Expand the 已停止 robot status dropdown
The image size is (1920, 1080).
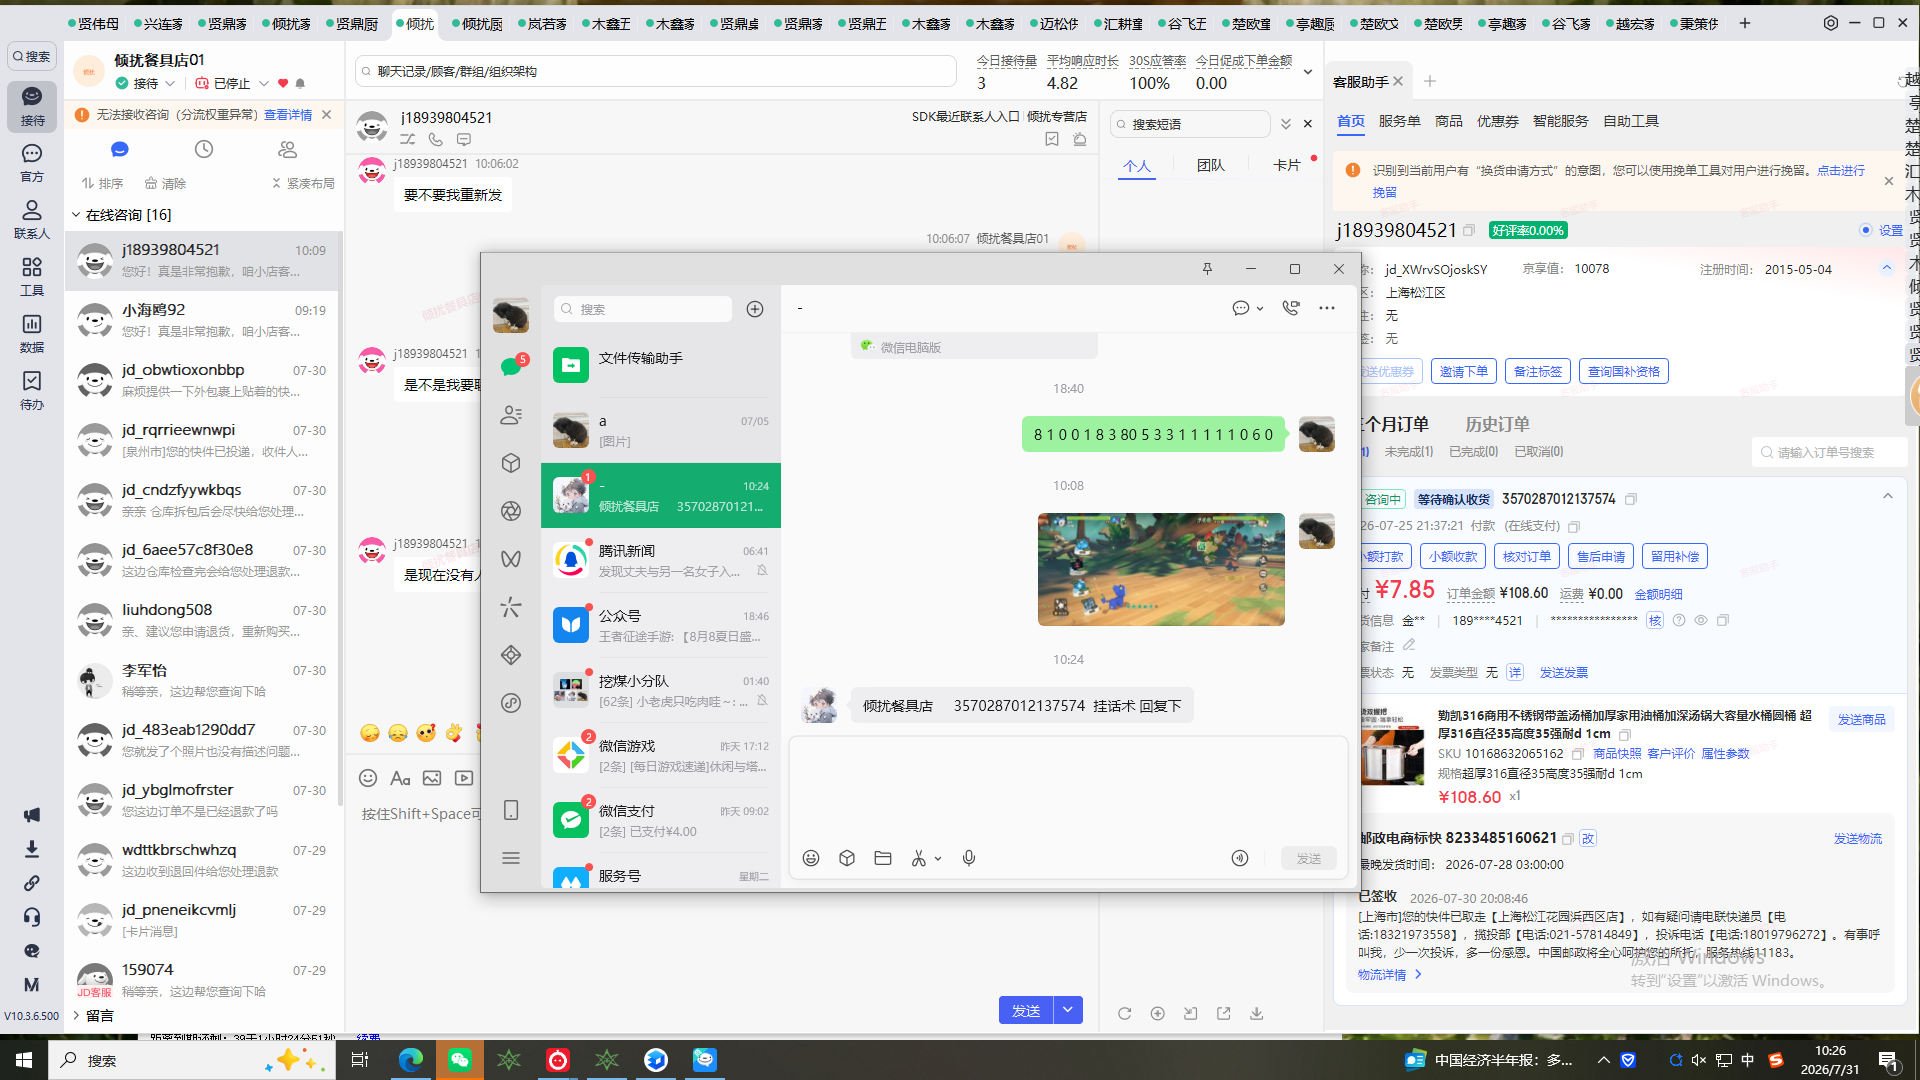(x=264, y=84)
